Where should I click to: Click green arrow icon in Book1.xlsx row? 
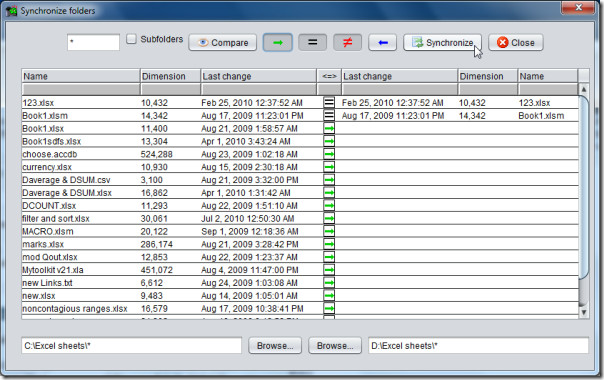tap(329, 128)
